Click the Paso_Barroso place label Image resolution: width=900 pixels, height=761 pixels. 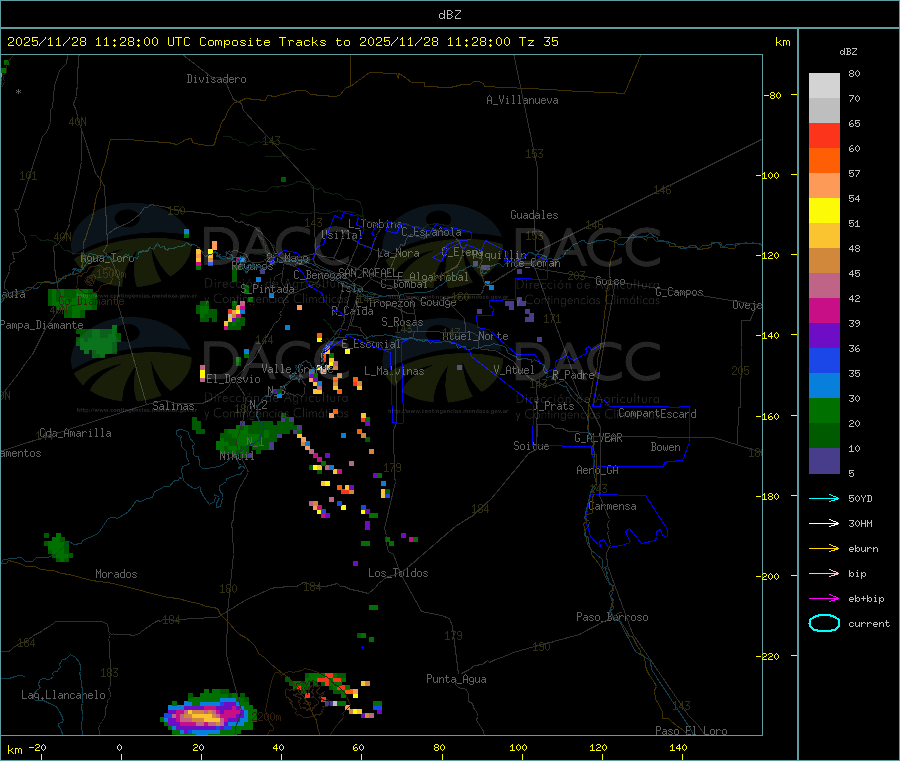(612, 617)
